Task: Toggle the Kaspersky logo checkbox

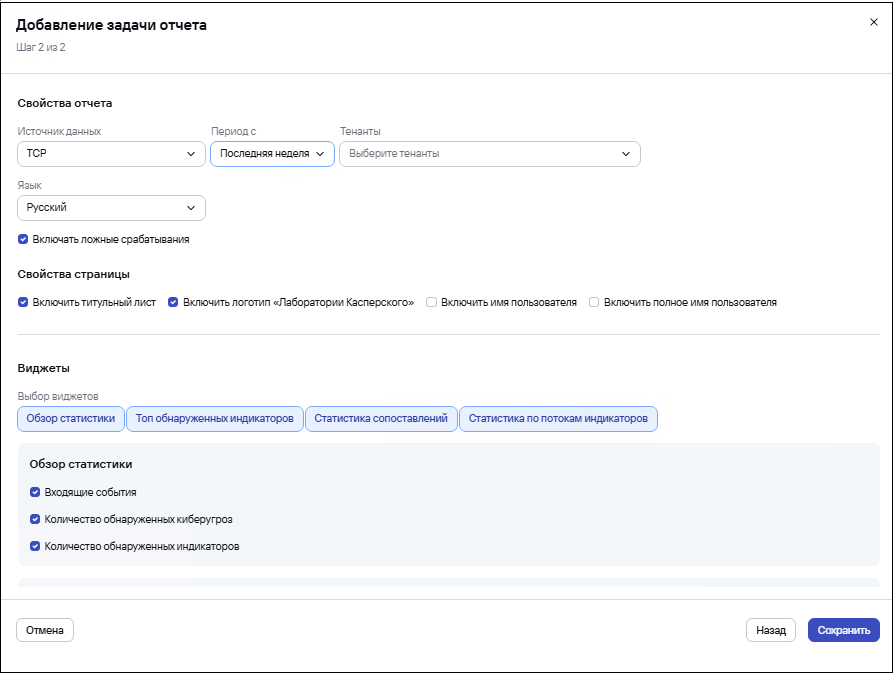Action: pos(173,302)
